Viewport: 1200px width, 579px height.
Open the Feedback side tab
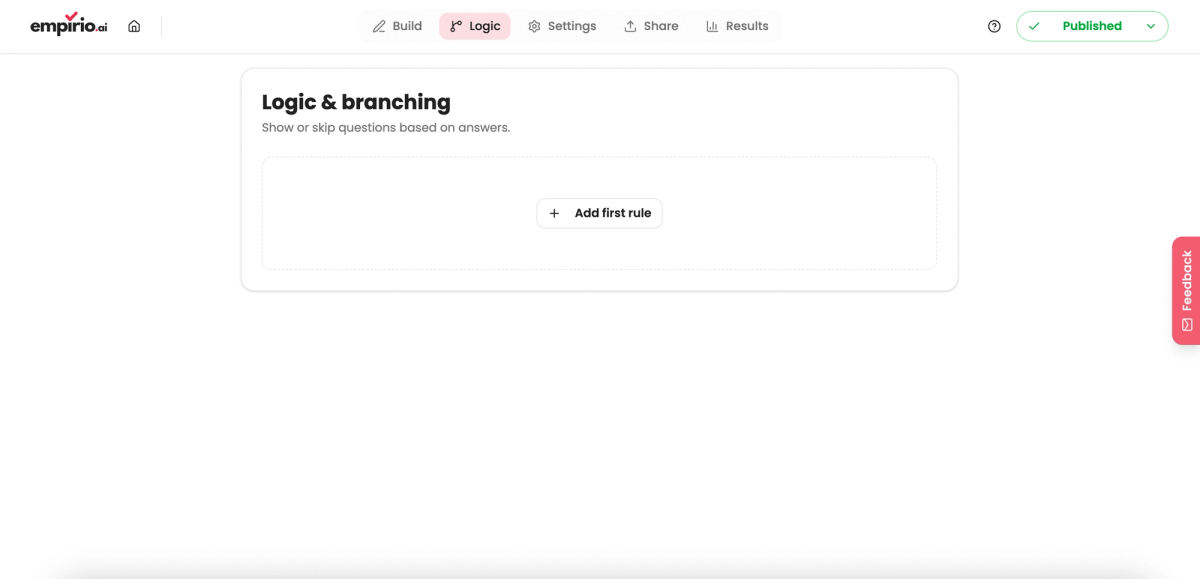[1186, 291]
